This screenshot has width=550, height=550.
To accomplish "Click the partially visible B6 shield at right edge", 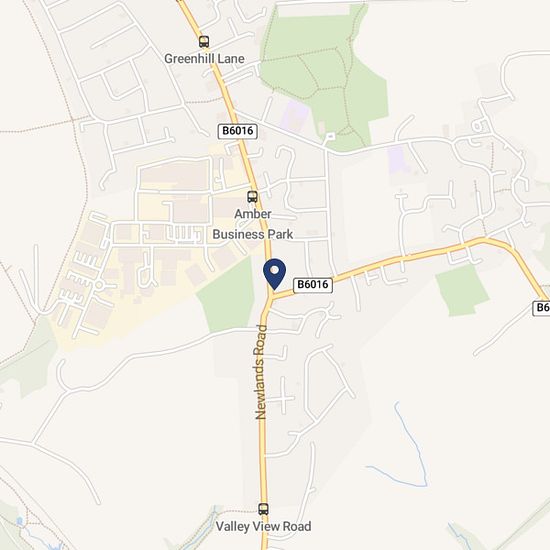I will (x=541, y=308).
